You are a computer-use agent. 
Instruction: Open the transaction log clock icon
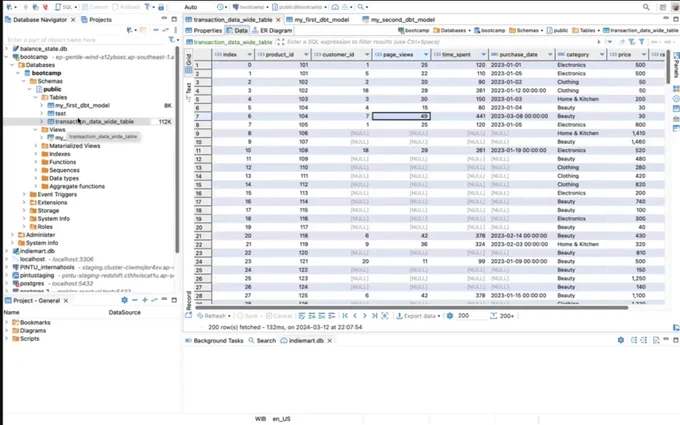pos(221,7)
